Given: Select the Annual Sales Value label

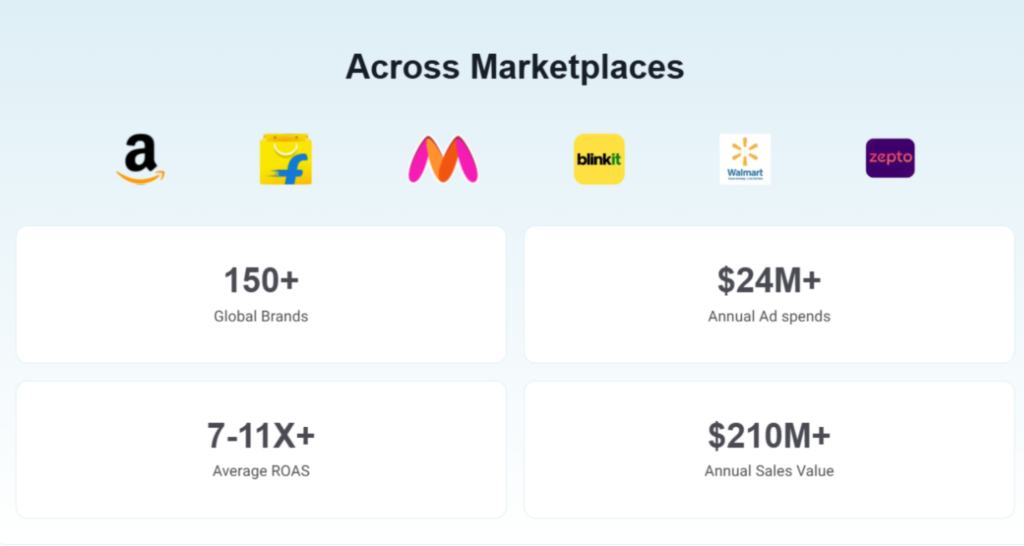Looking at the screenshot, I should tap(769, 471).
